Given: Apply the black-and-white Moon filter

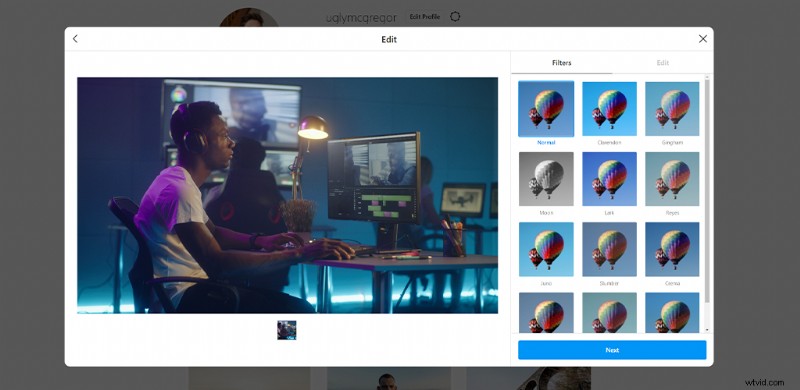Looking at the screenshot, I should [546, 179].
